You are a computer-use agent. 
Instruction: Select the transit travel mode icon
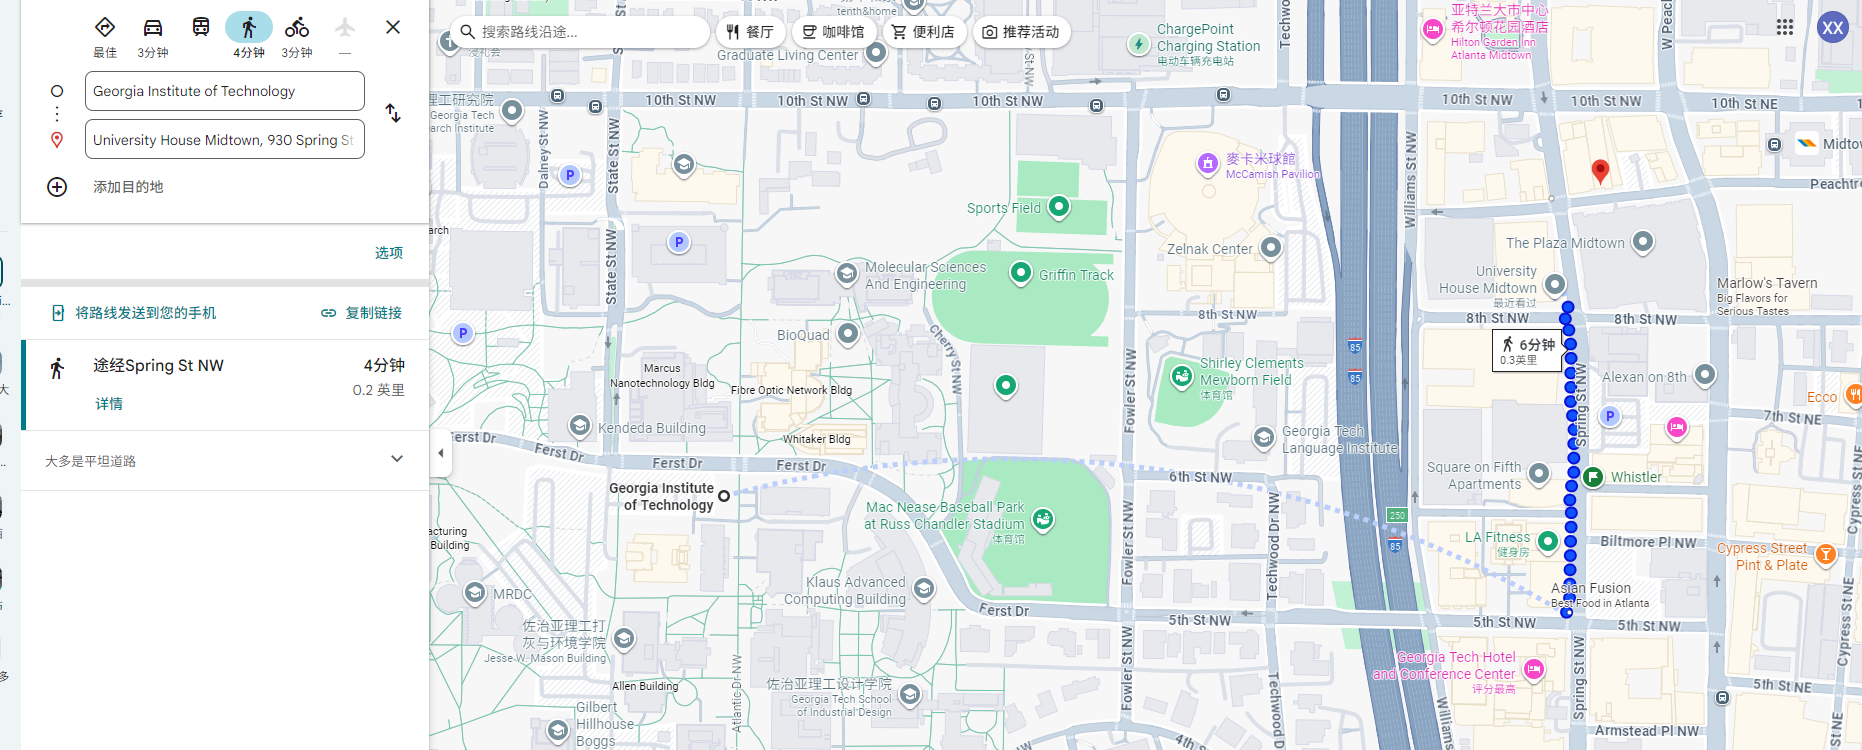pos(201,28)
